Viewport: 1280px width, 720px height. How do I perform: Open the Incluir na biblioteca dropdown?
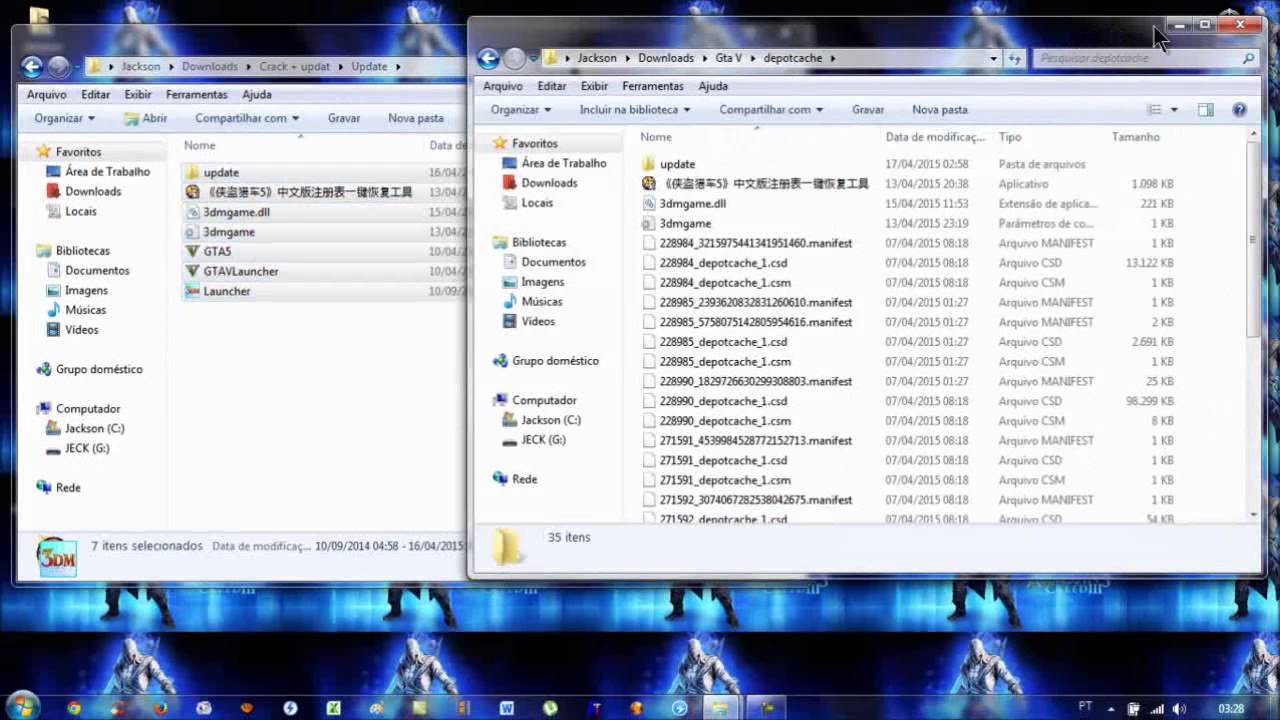[x=635, y=110]
